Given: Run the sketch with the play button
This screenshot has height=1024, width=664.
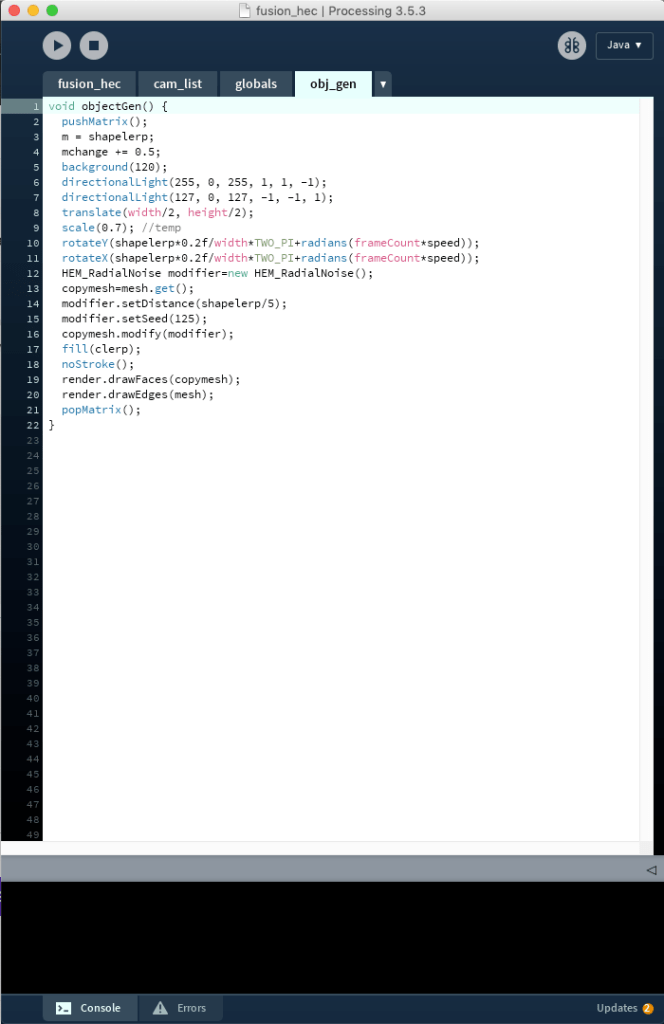Looking at the screenshot, I should 57,45.
